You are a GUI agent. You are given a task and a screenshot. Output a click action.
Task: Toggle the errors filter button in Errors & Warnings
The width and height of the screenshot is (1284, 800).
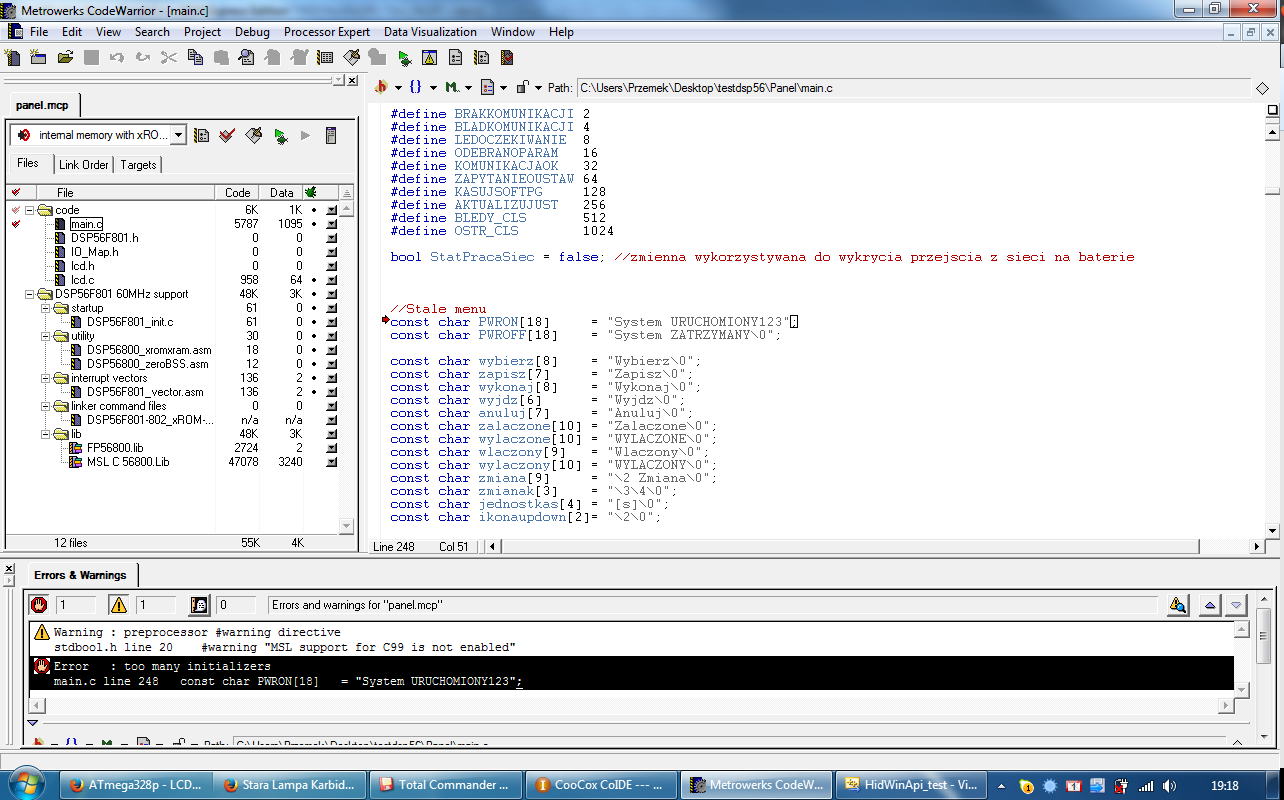[x=39, y=605]
